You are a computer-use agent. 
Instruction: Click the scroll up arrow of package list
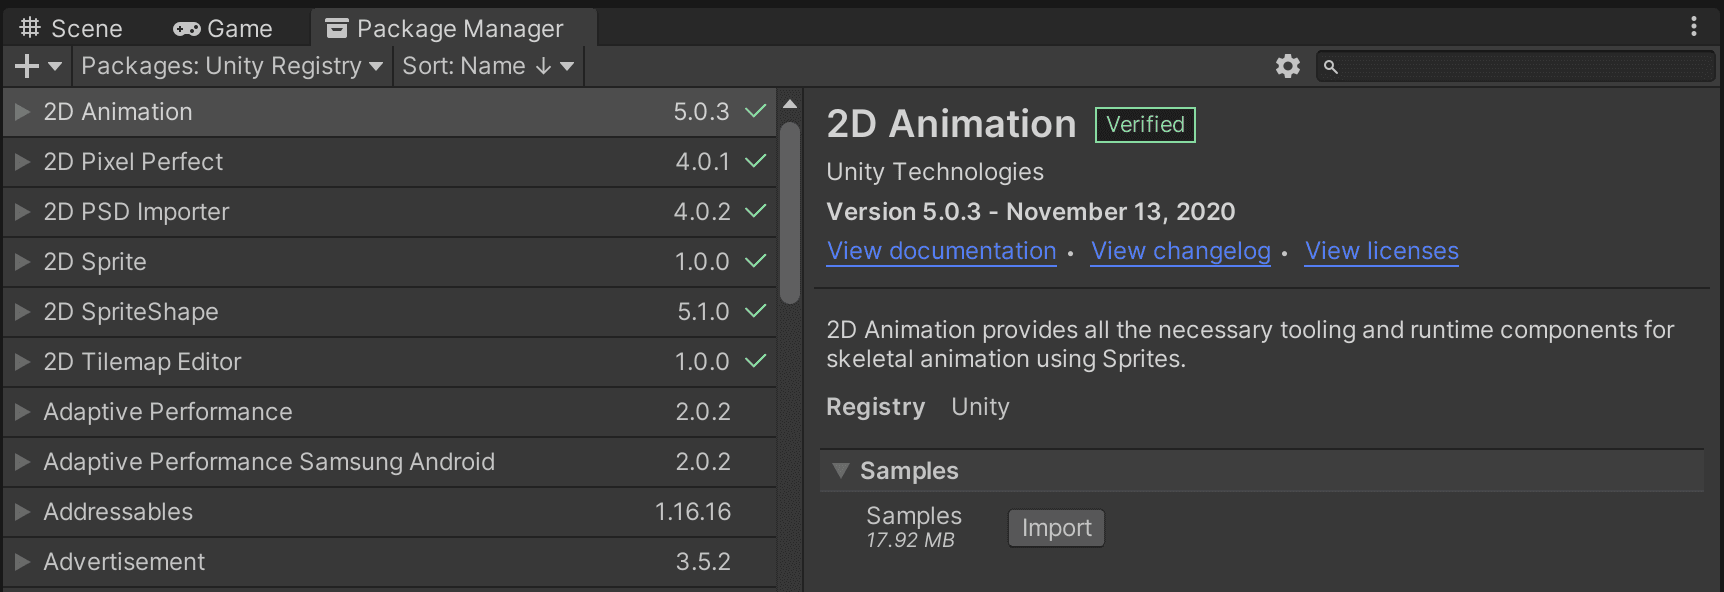[790, 104]
